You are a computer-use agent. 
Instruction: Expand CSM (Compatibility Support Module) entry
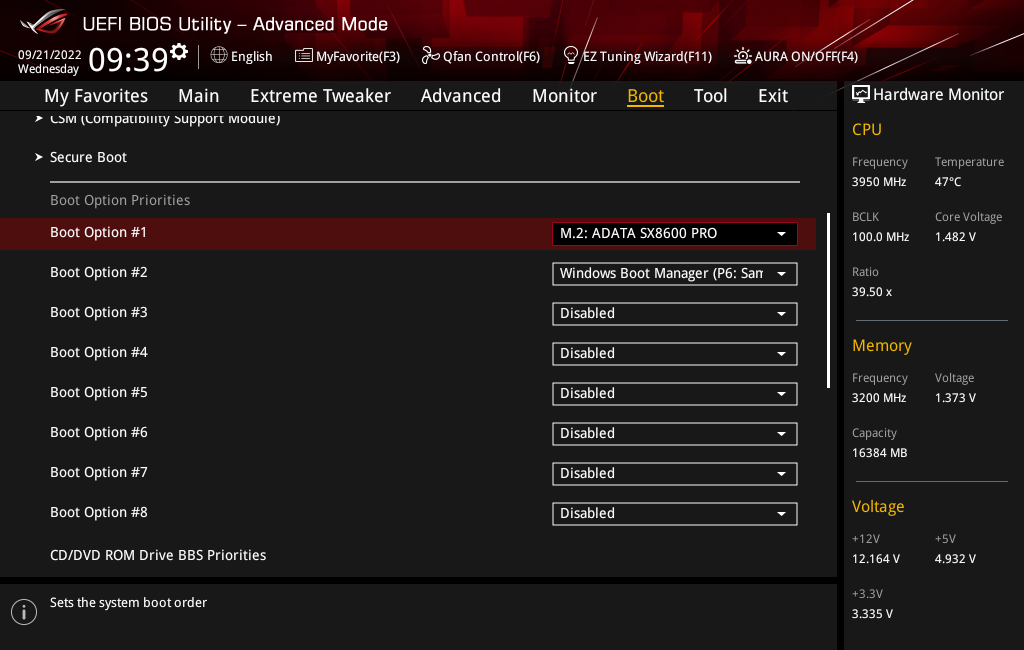point(164,119)
